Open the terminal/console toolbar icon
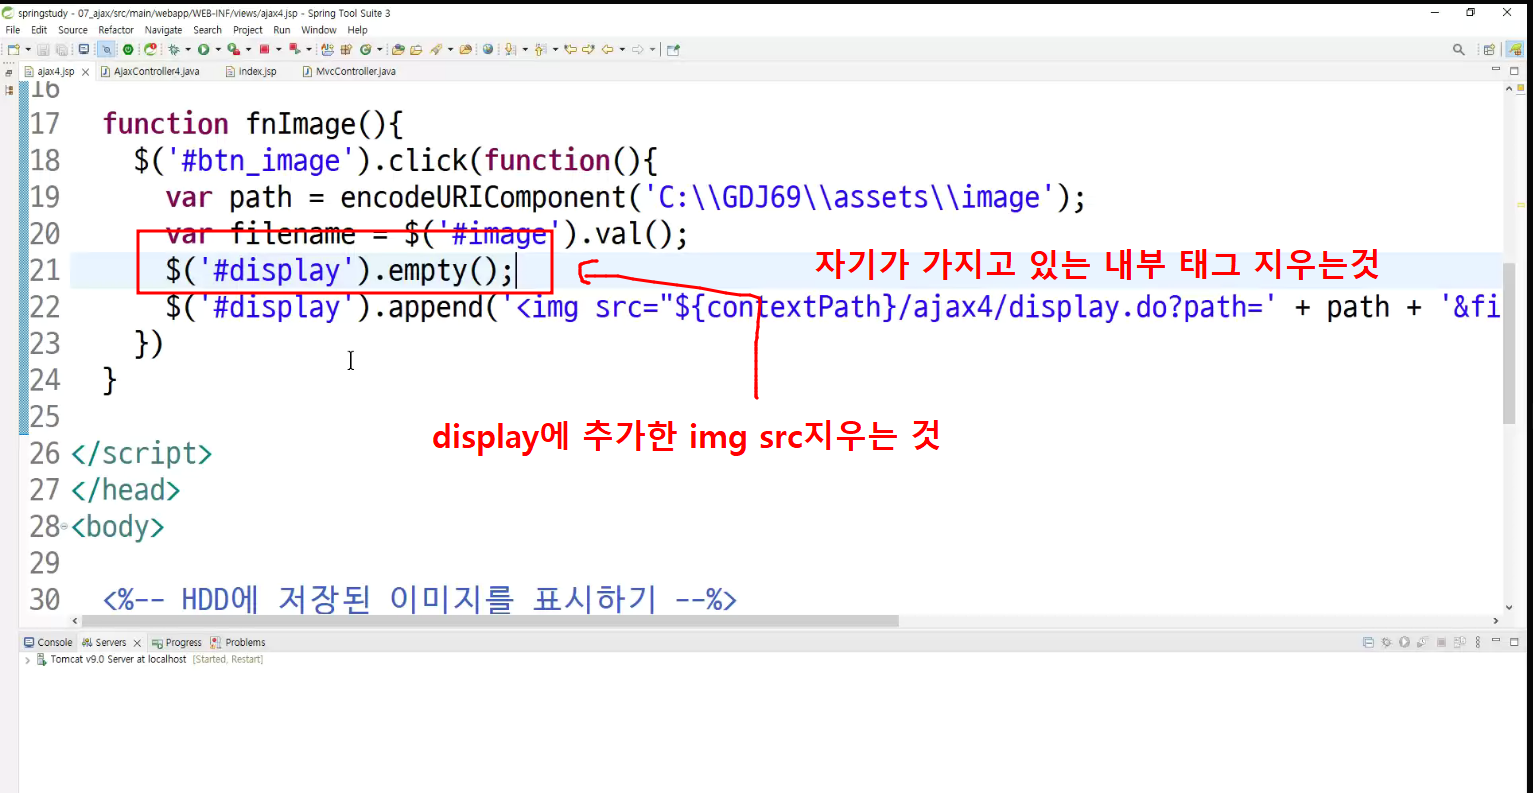This screenshot has height=793, width=1533. (x=84, y=49)
